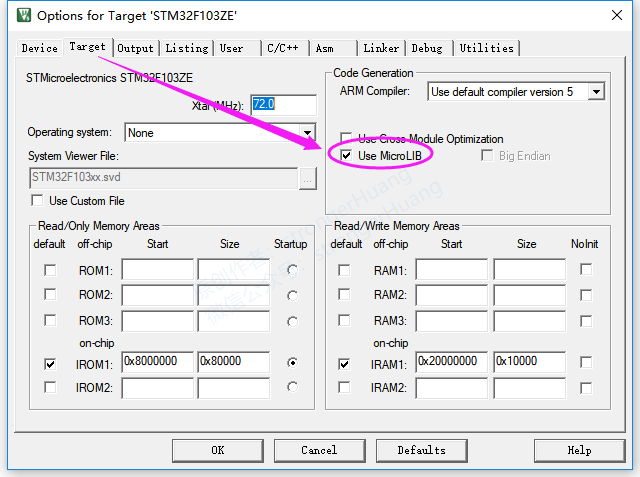
Task: Select the IROM2 Startup radio button
Action: (x=292, y=387)
